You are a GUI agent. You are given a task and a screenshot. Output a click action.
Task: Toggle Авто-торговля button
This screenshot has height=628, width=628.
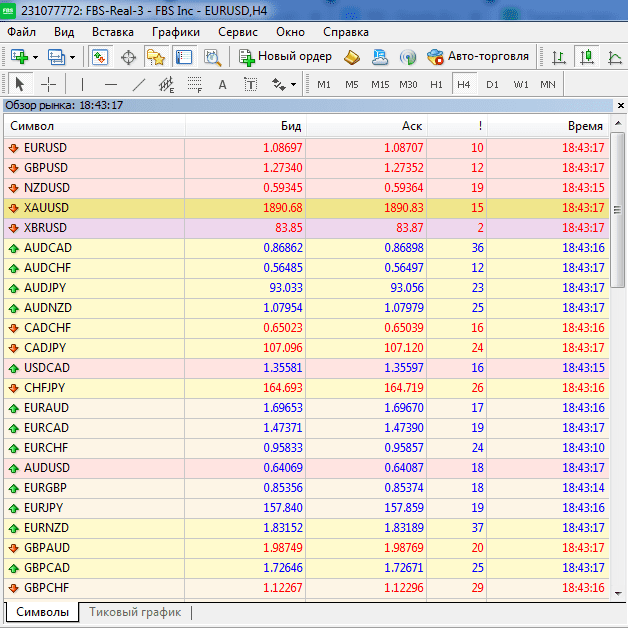(477, 56)
